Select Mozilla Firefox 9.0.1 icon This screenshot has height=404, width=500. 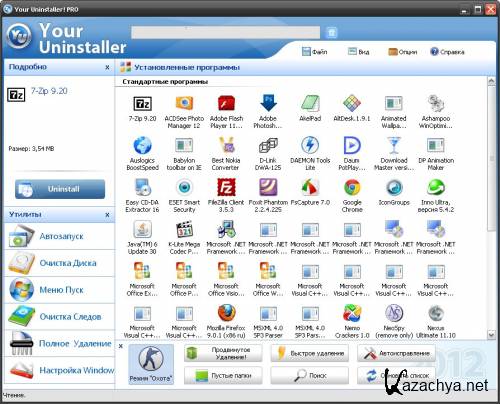point(226,313)
